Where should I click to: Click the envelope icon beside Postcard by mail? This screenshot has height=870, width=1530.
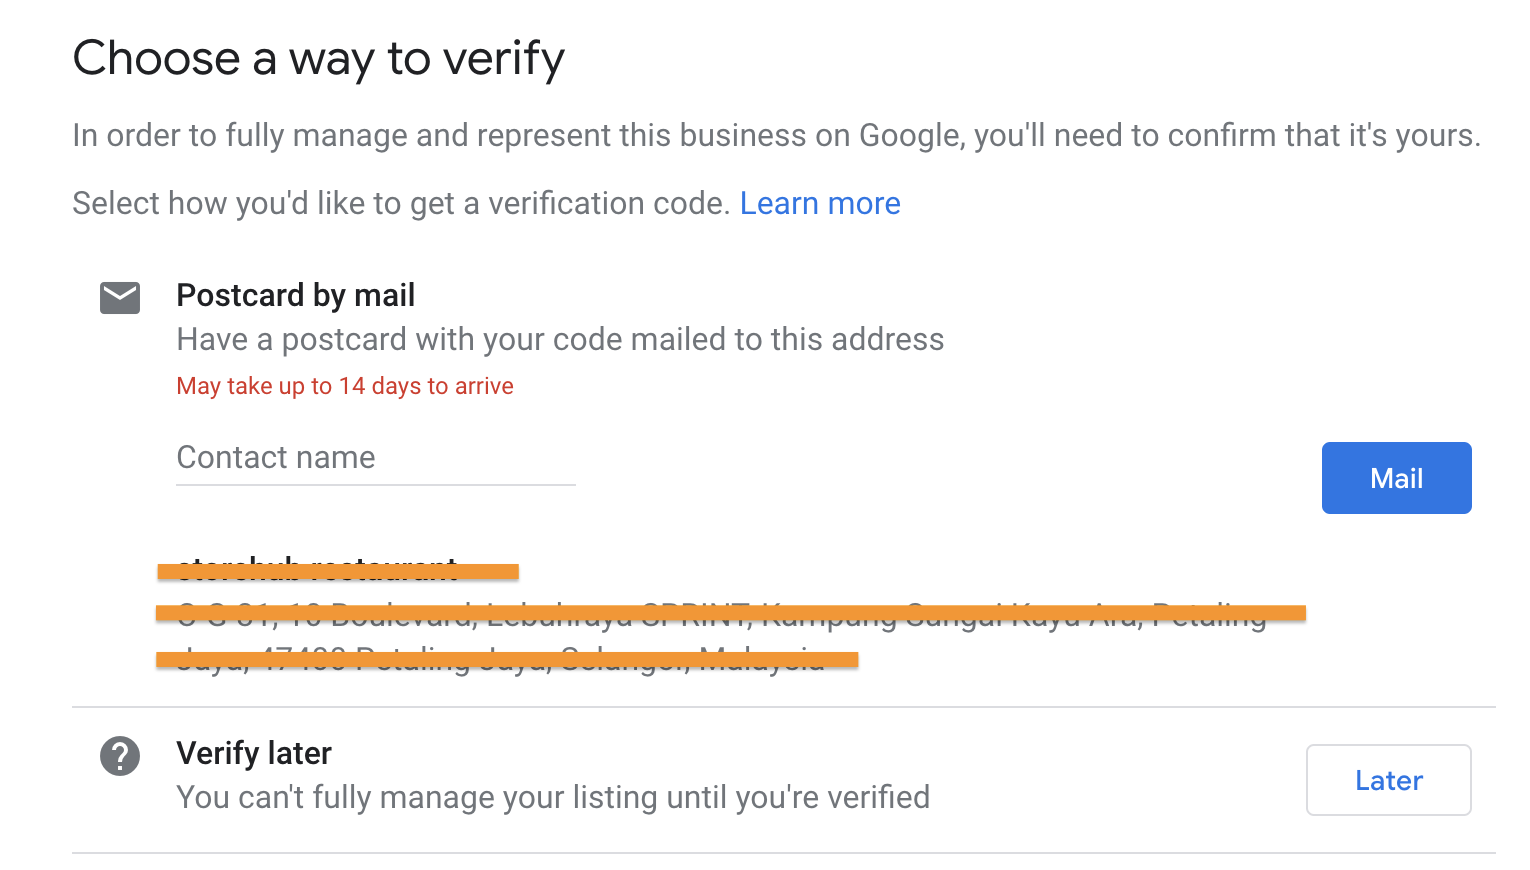[120, 298]
